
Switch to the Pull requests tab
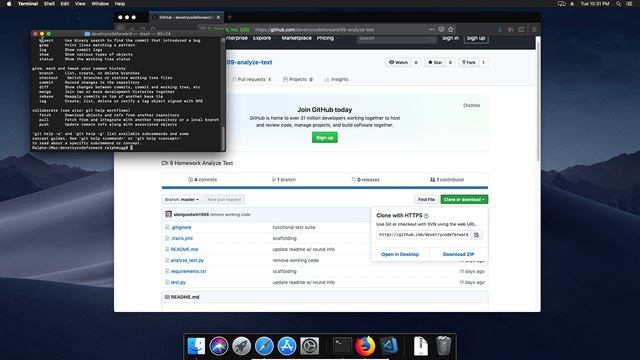(x=251, y=79)
